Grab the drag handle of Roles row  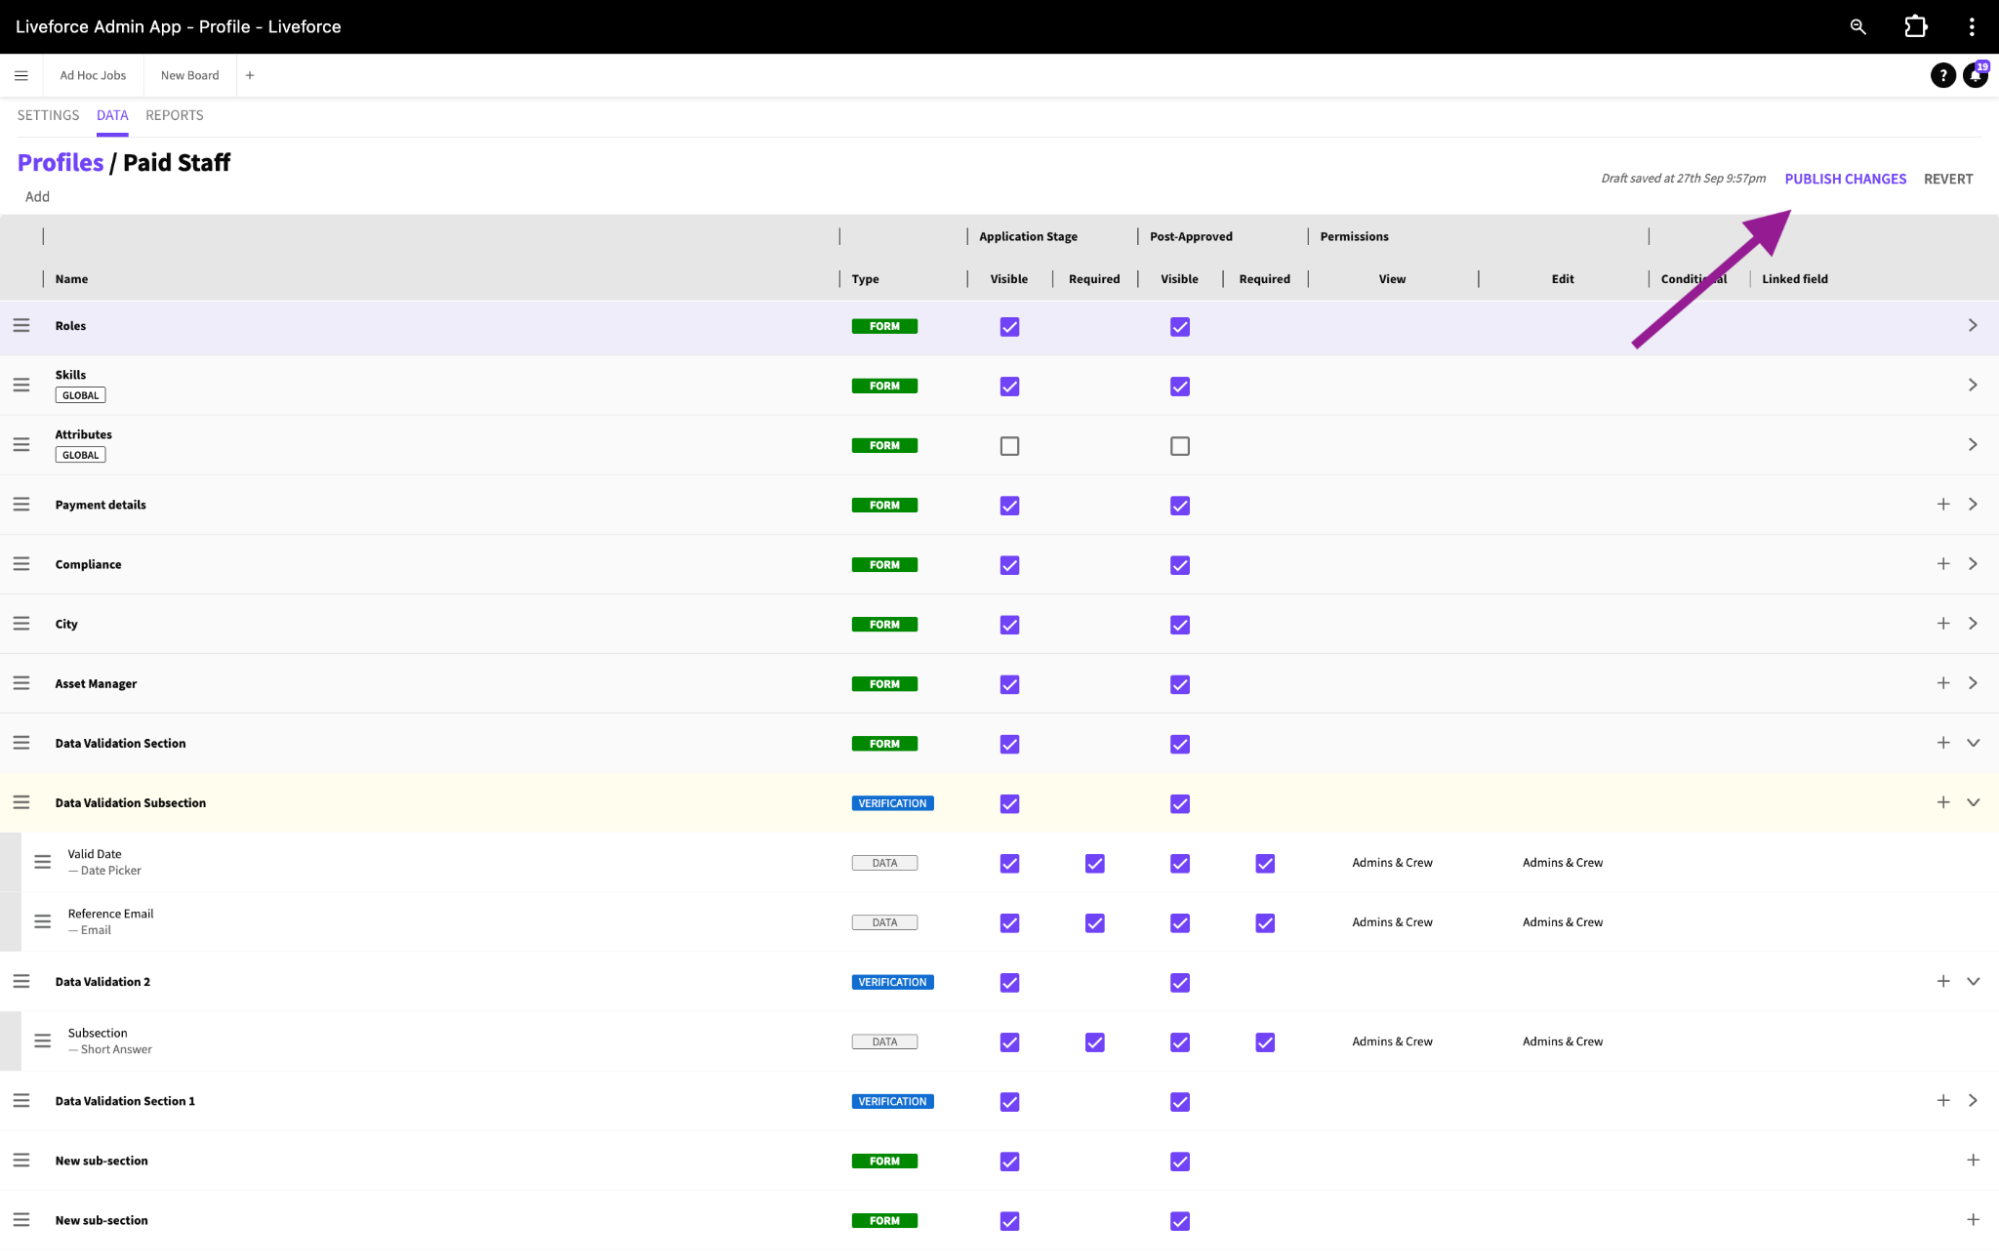[21, 325]
